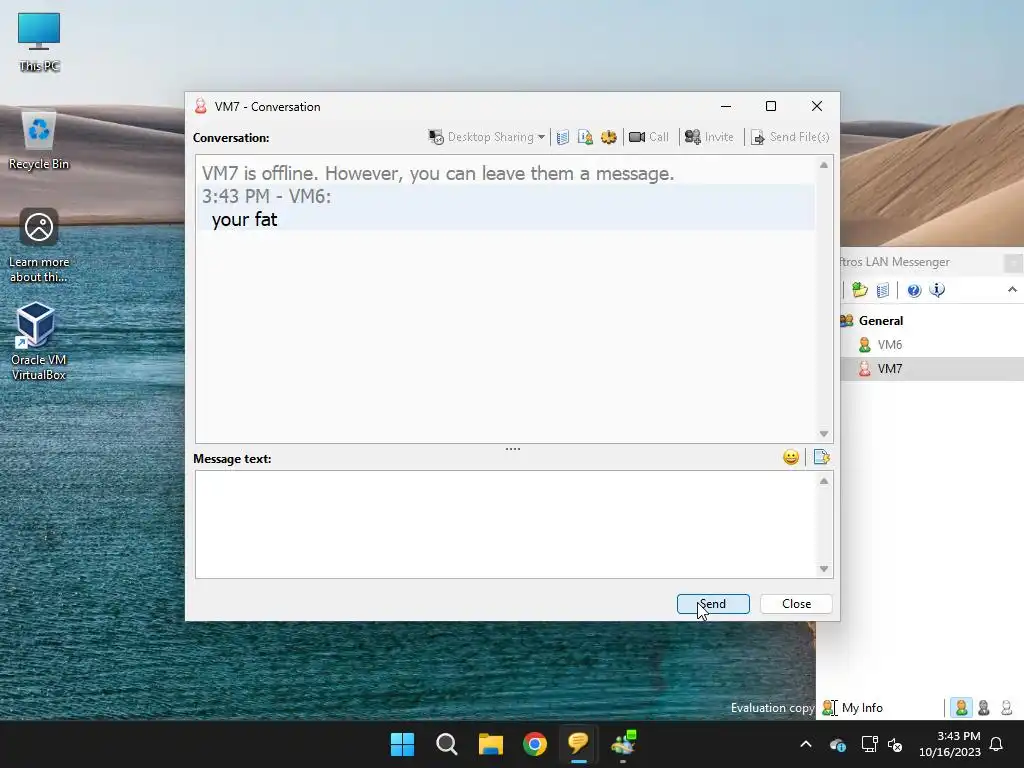Start a video Call with VM7
The width and height of the screenshot is (1024, 768).
pos(649,137)
